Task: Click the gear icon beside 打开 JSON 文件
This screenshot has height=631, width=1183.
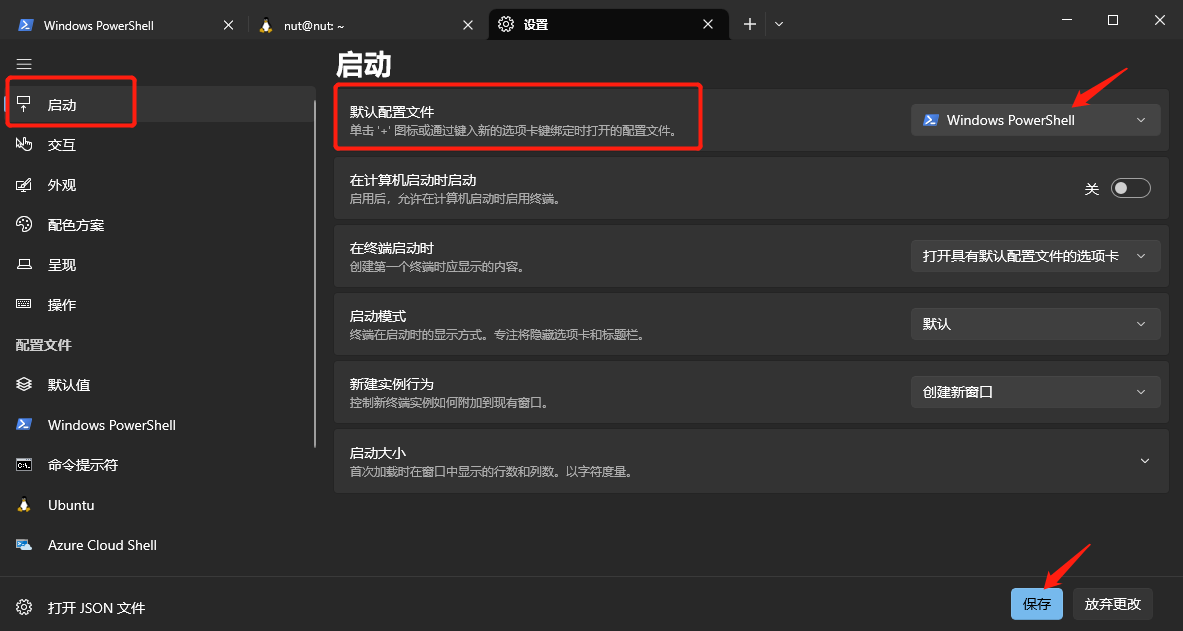Action: pos(24,607)
